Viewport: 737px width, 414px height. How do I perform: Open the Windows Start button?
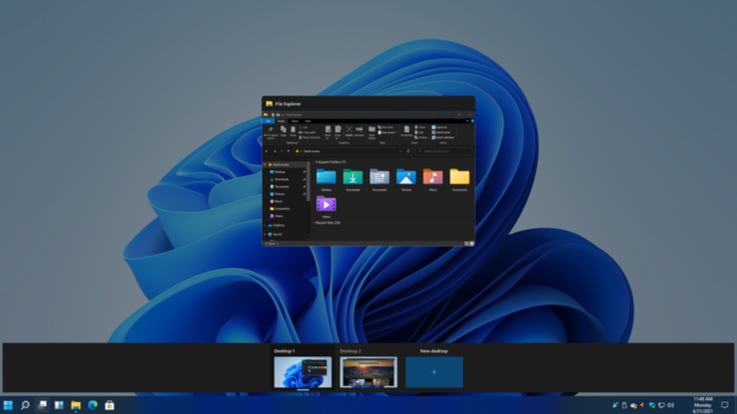pos(8,405)
